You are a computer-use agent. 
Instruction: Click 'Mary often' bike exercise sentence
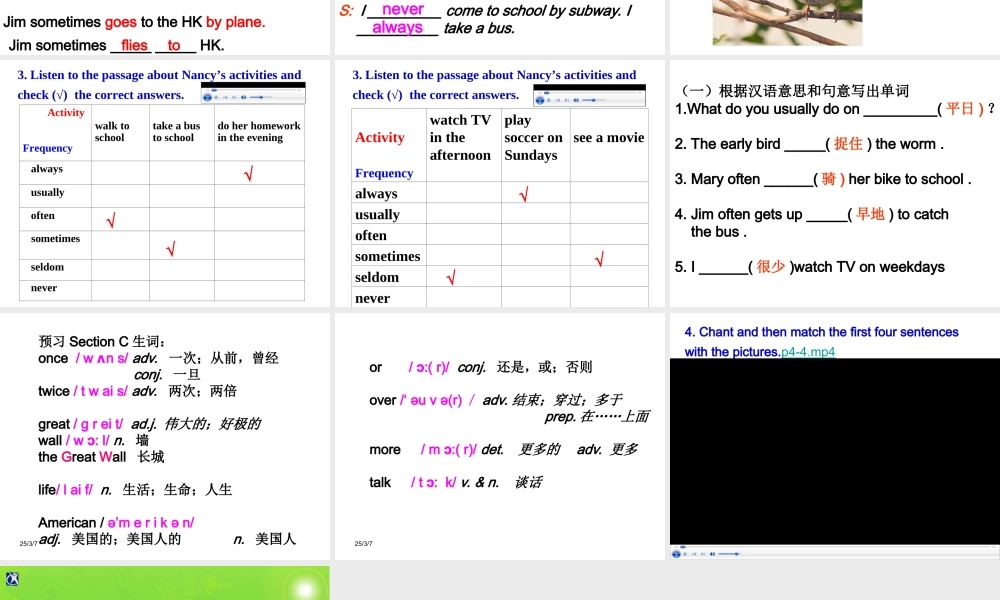click(823, 179)
